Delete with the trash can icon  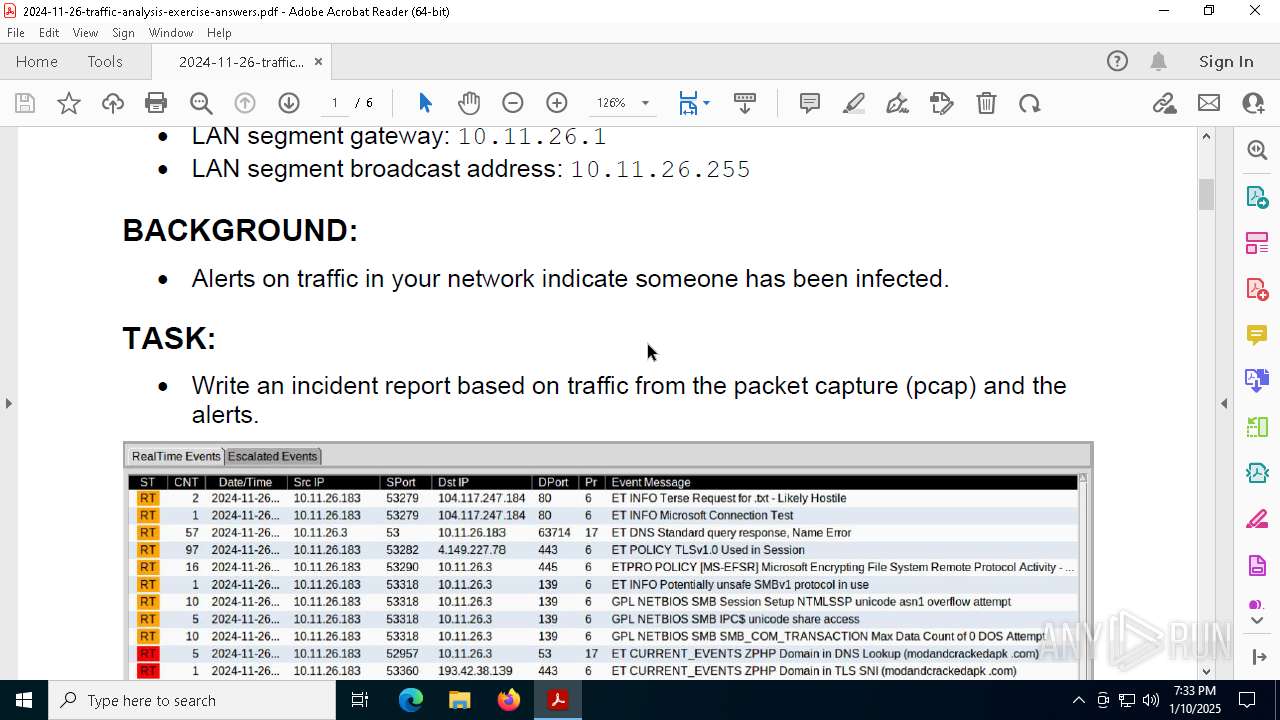[986, 103]
